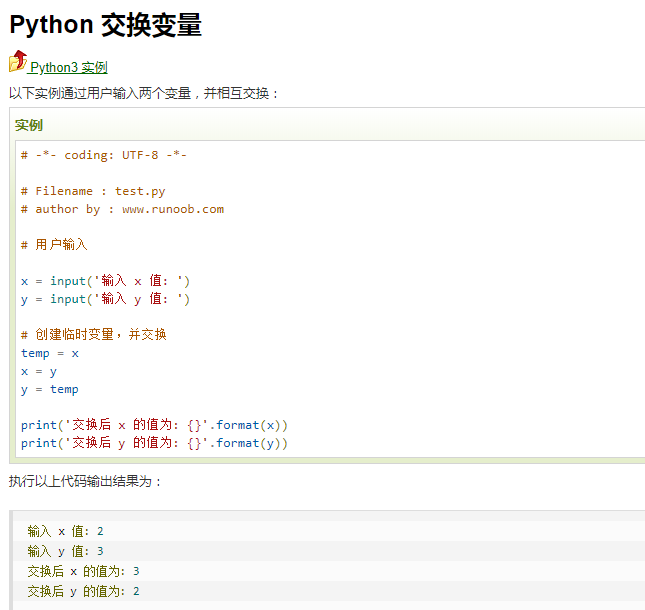Click the '# 创建临时变量，并交换' comment line

94,335
